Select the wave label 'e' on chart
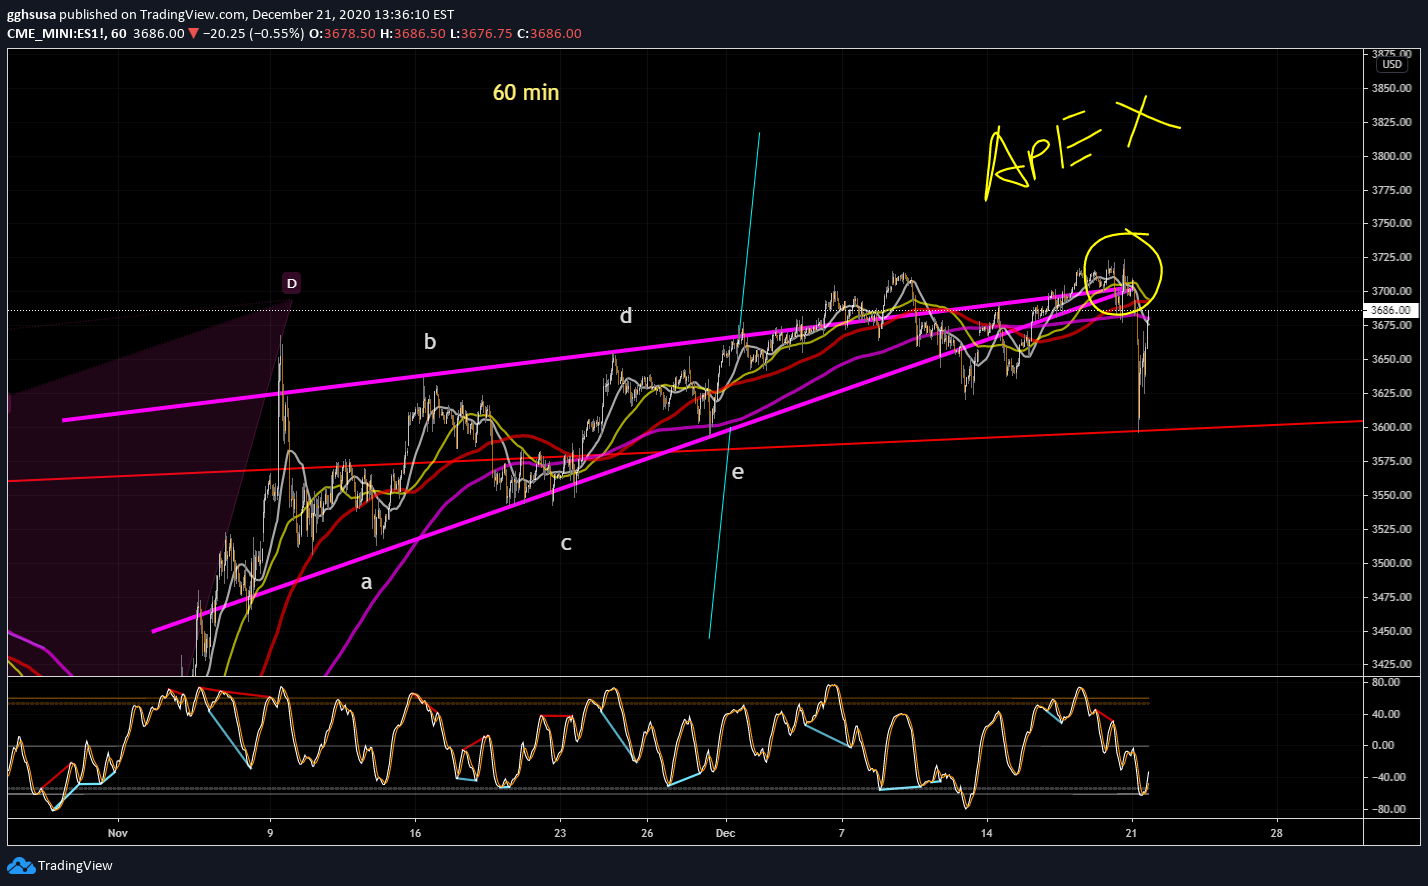Screen dimensions: 1428x886 [738, 472]
